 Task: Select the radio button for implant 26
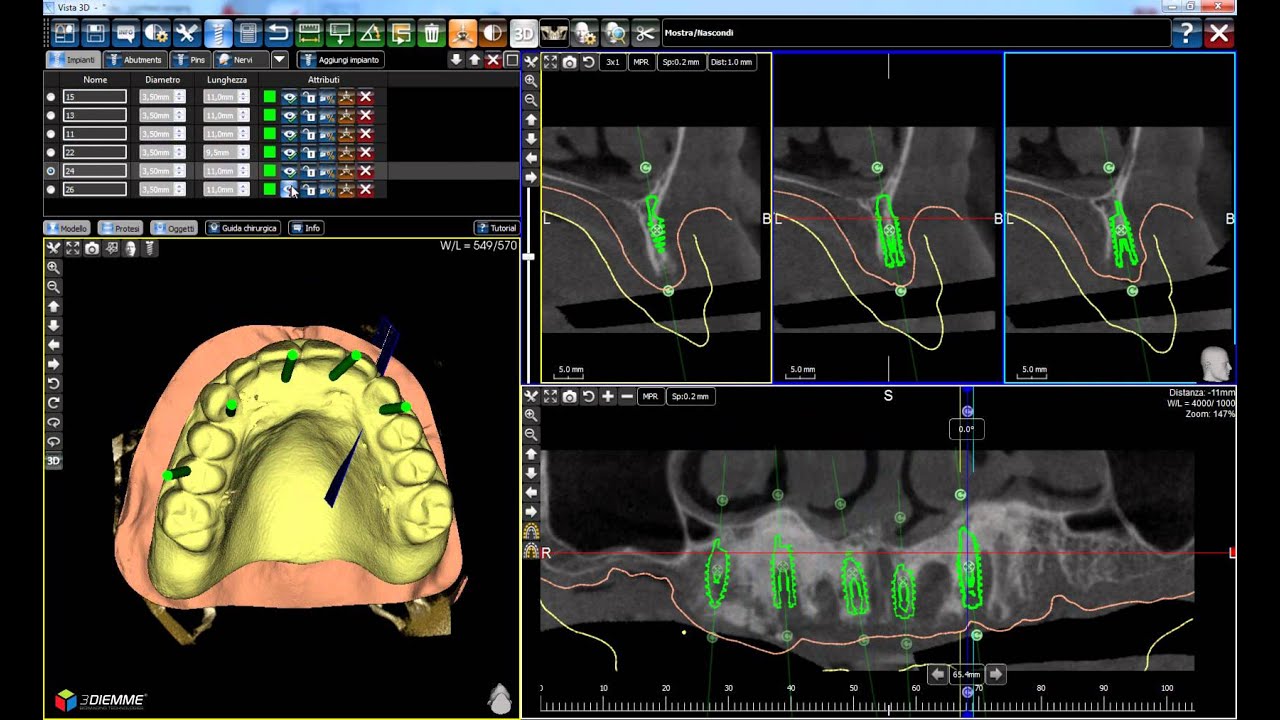(x=51, y=189)
